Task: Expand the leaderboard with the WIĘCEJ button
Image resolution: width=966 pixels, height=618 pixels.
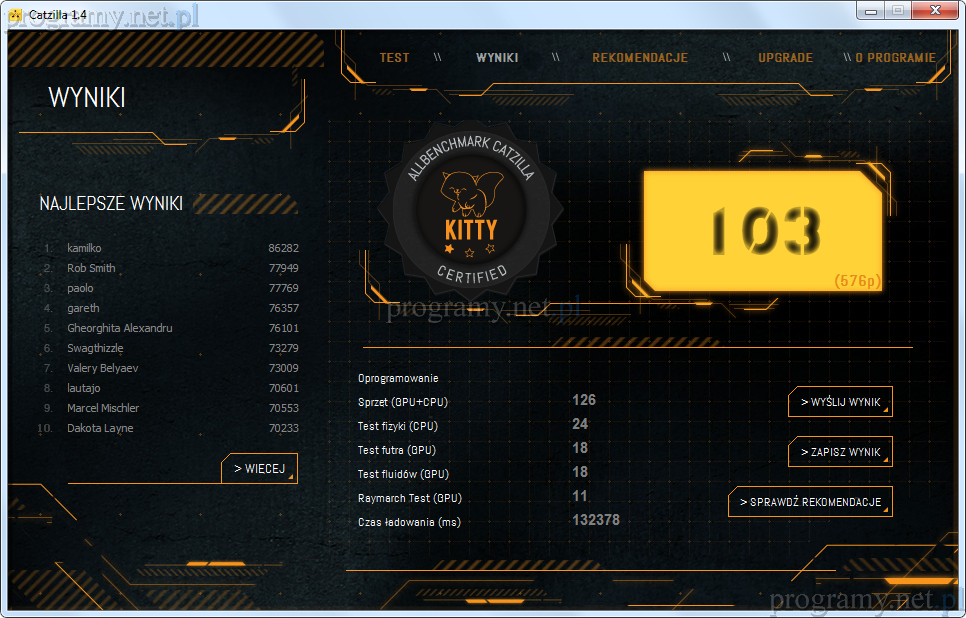Action: pos(259,468)
